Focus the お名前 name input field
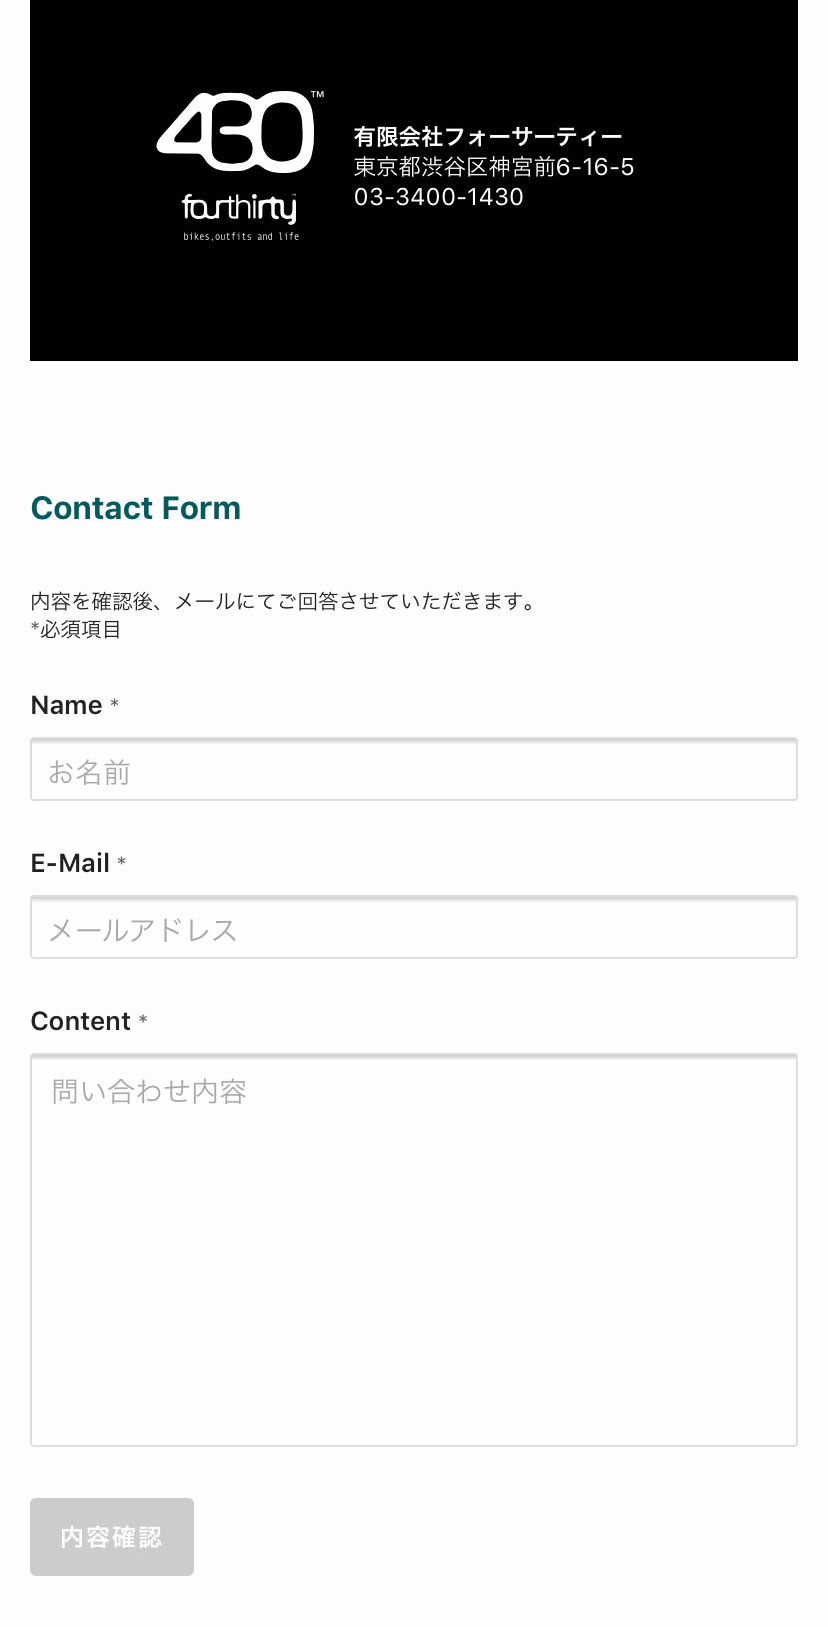The height and width of the screenshot is (1627, 828). (414, 769)
